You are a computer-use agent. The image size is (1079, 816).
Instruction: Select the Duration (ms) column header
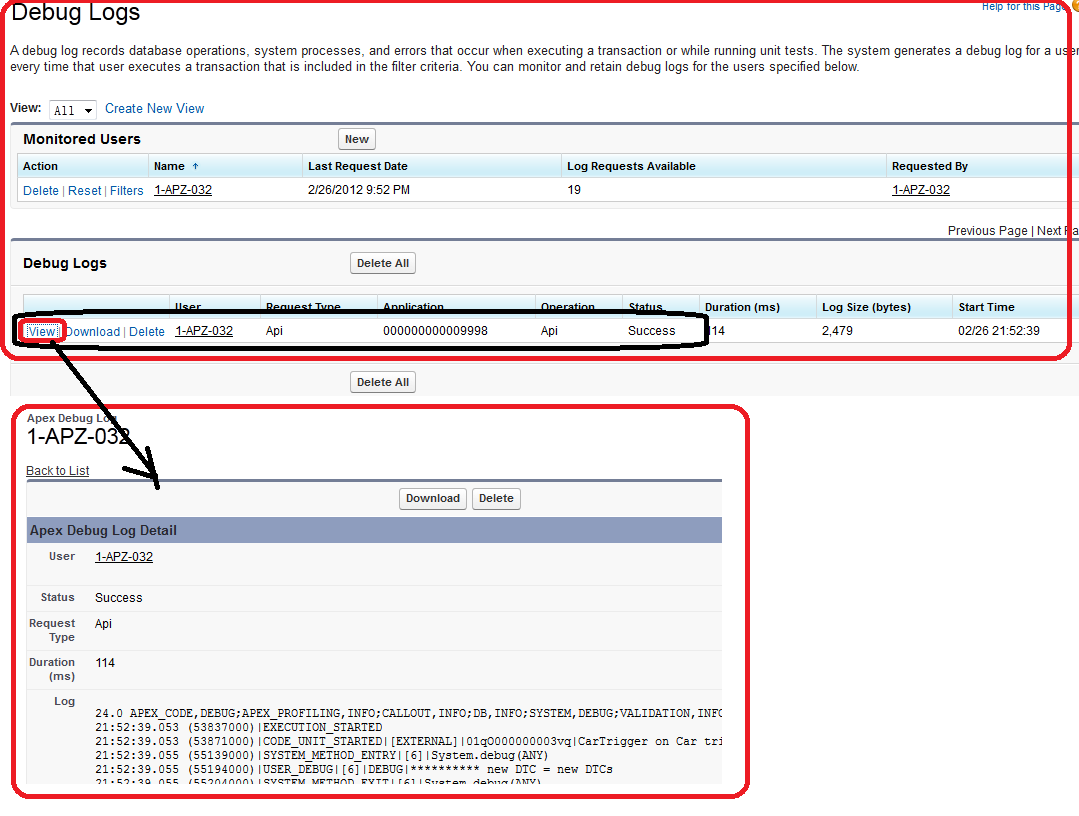743,308
